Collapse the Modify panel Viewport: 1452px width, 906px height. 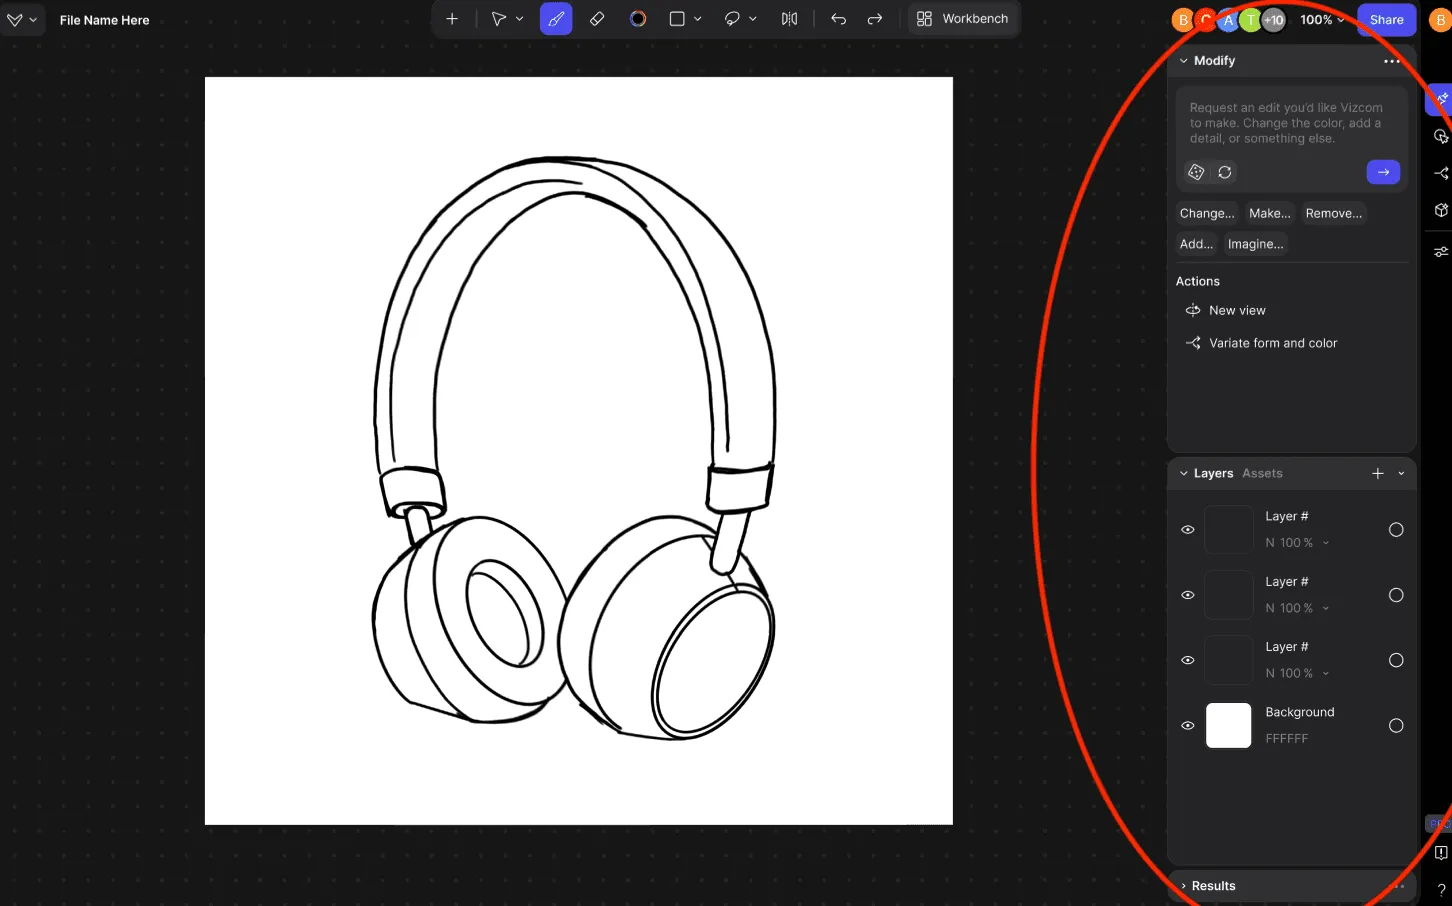tap(1184, 61)
